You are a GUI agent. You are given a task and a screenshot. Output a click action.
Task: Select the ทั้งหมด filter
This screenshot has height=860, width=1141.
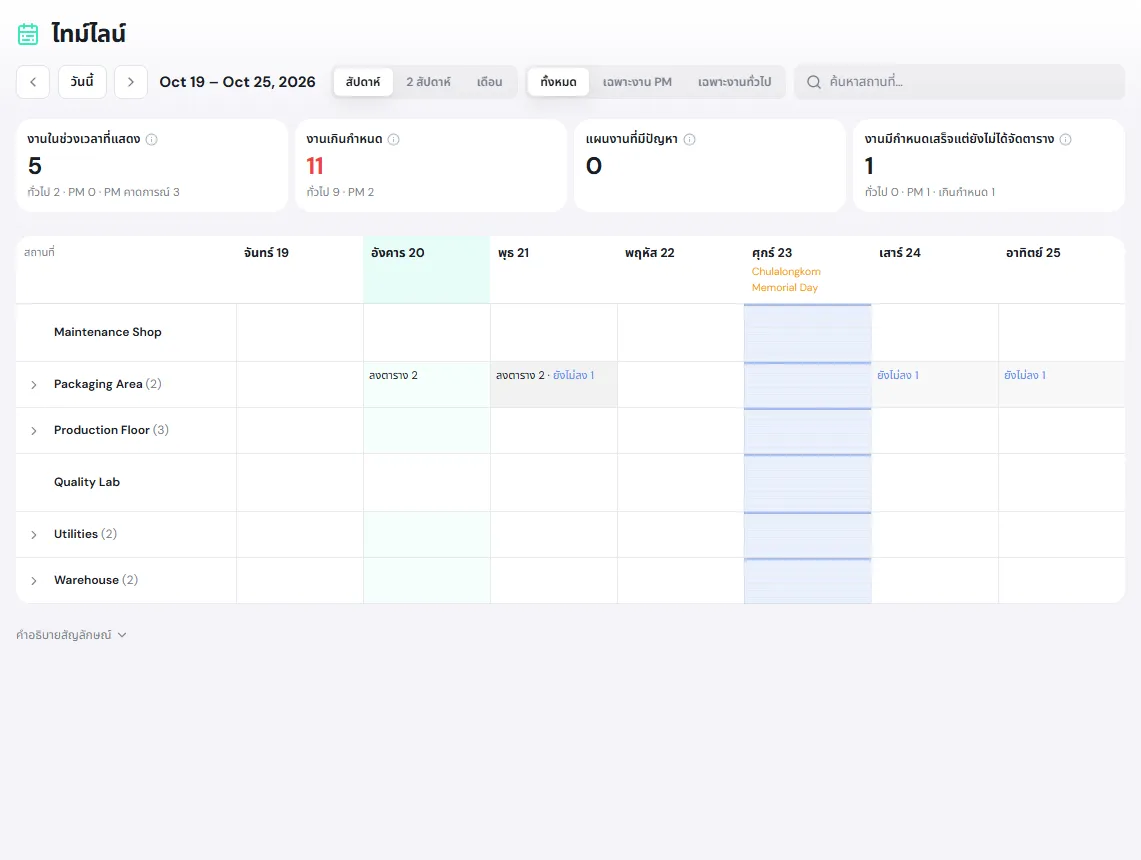pos(558,82)
